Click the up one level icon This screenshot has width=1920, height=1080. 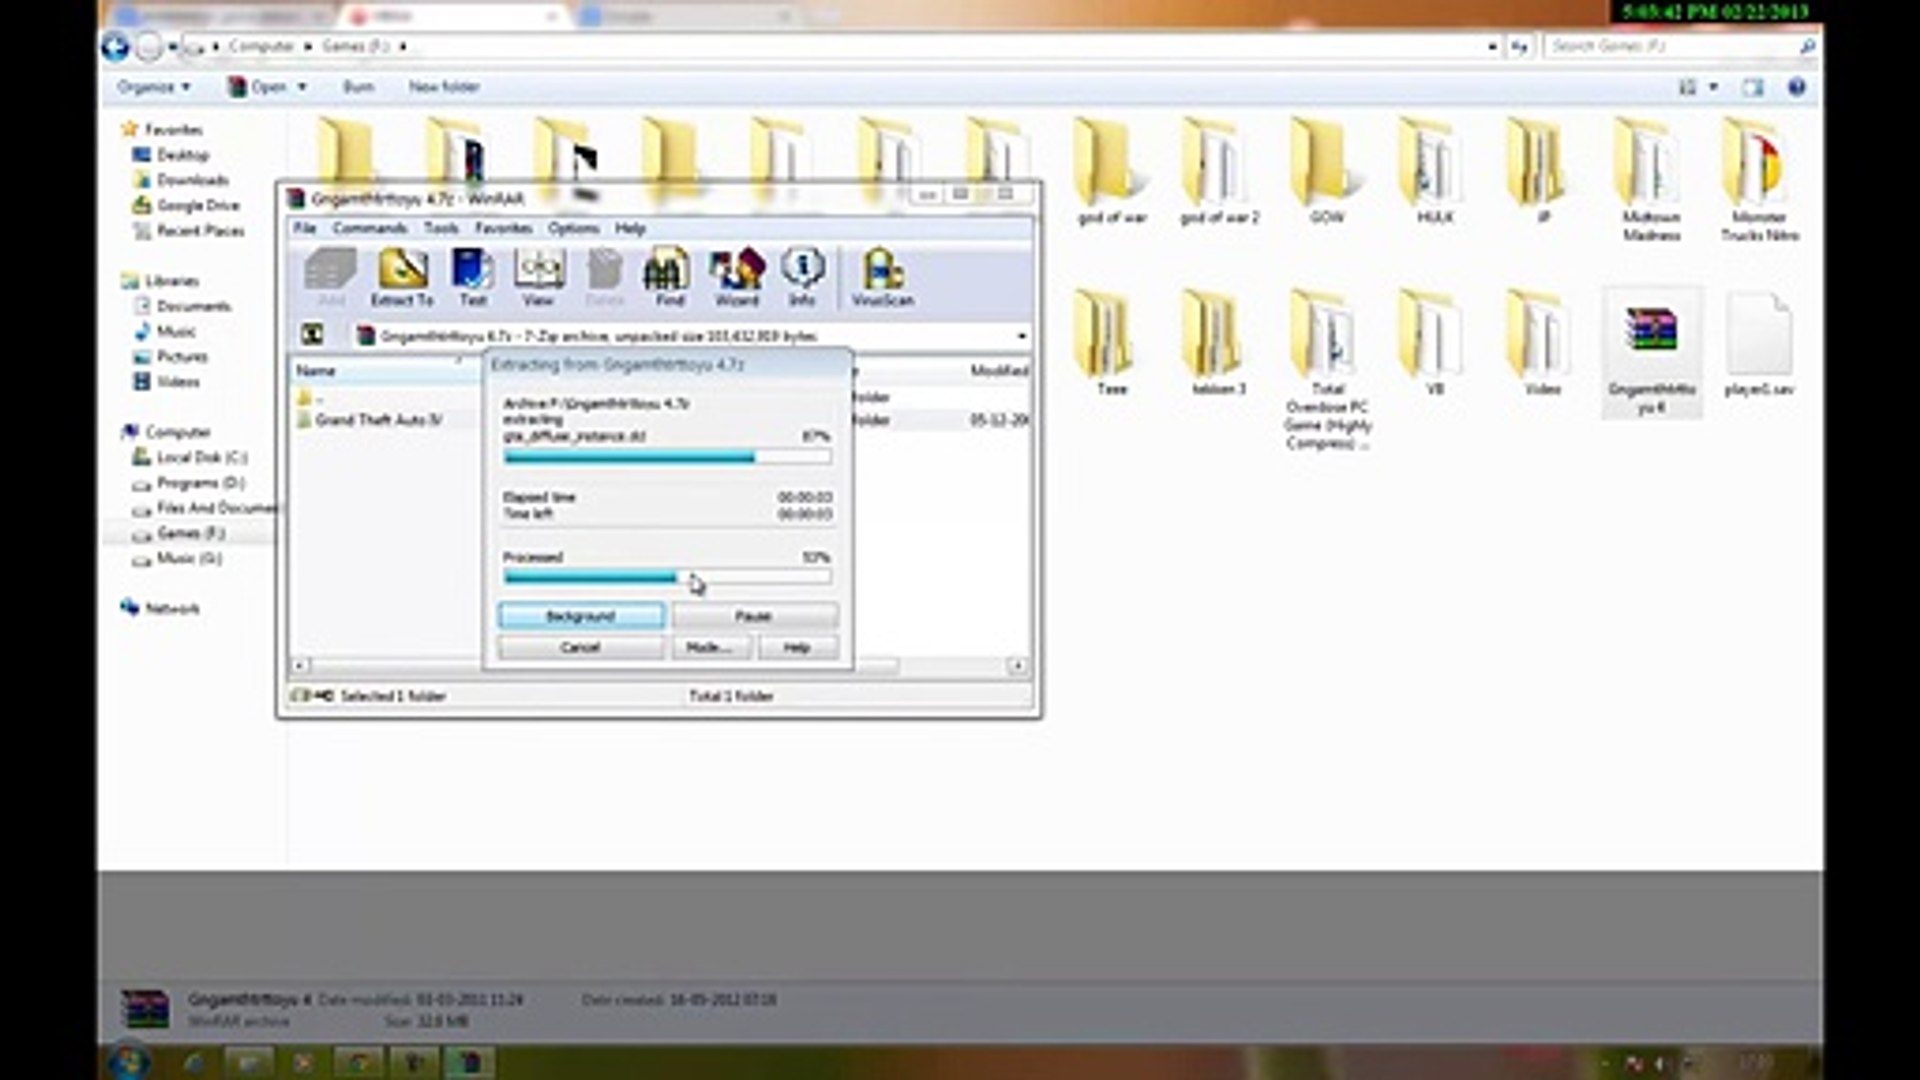pyautogui.click(x=312, y=335)
